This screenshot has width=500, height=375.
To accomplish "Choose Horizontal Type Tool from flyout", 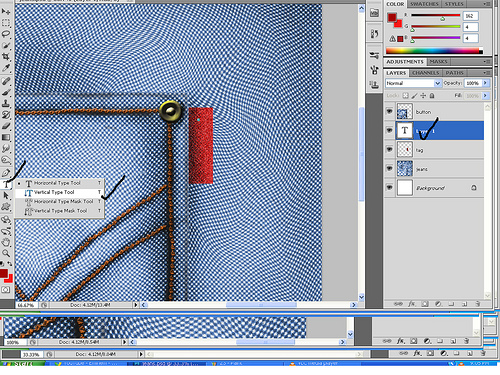I will tap(60, 183).
